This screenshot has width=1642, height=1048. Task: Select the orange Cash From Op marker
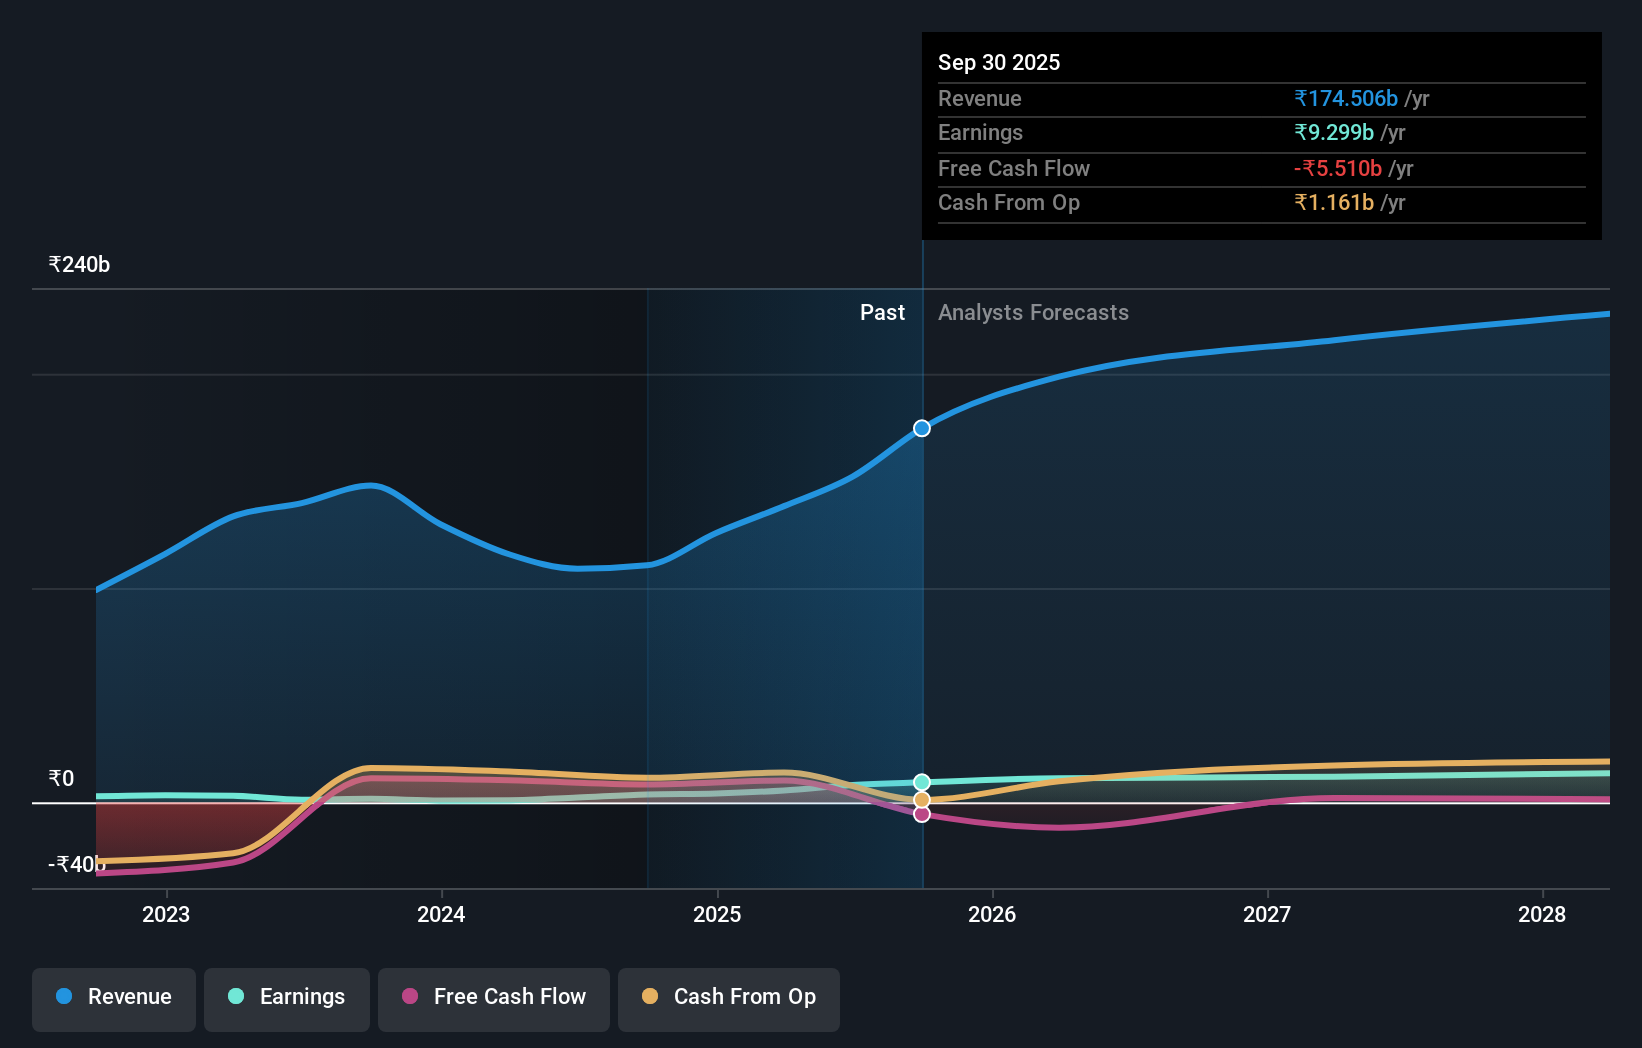921,799
